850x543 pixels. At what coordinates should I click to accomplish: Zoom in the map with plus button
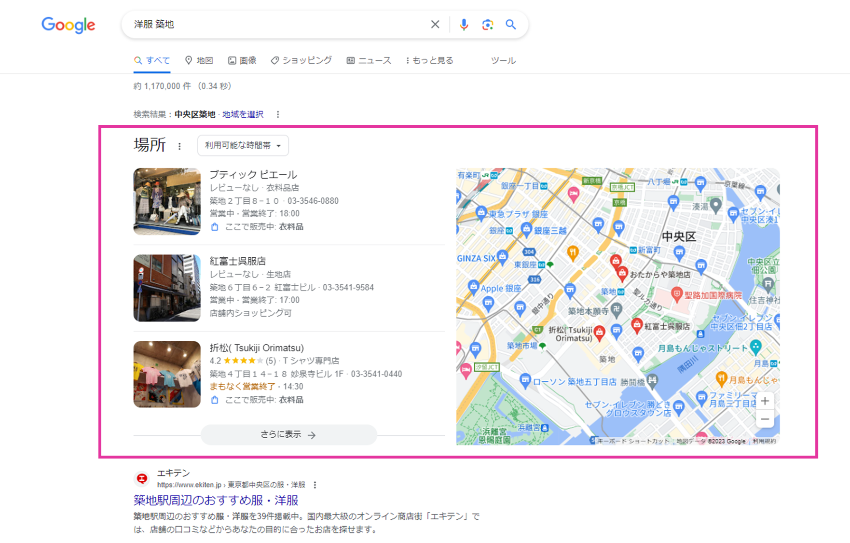coord(765,401)
